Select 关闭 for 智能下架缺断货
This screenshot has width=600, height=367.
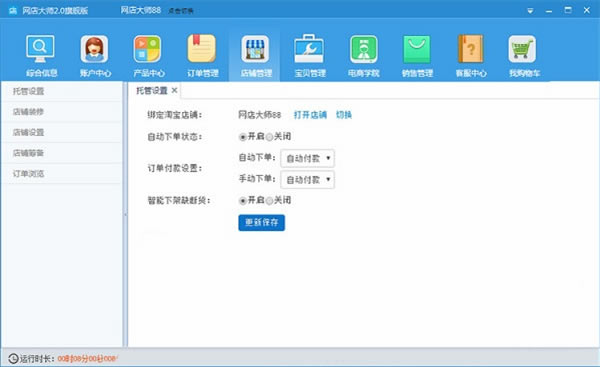(x=269, y=201)
